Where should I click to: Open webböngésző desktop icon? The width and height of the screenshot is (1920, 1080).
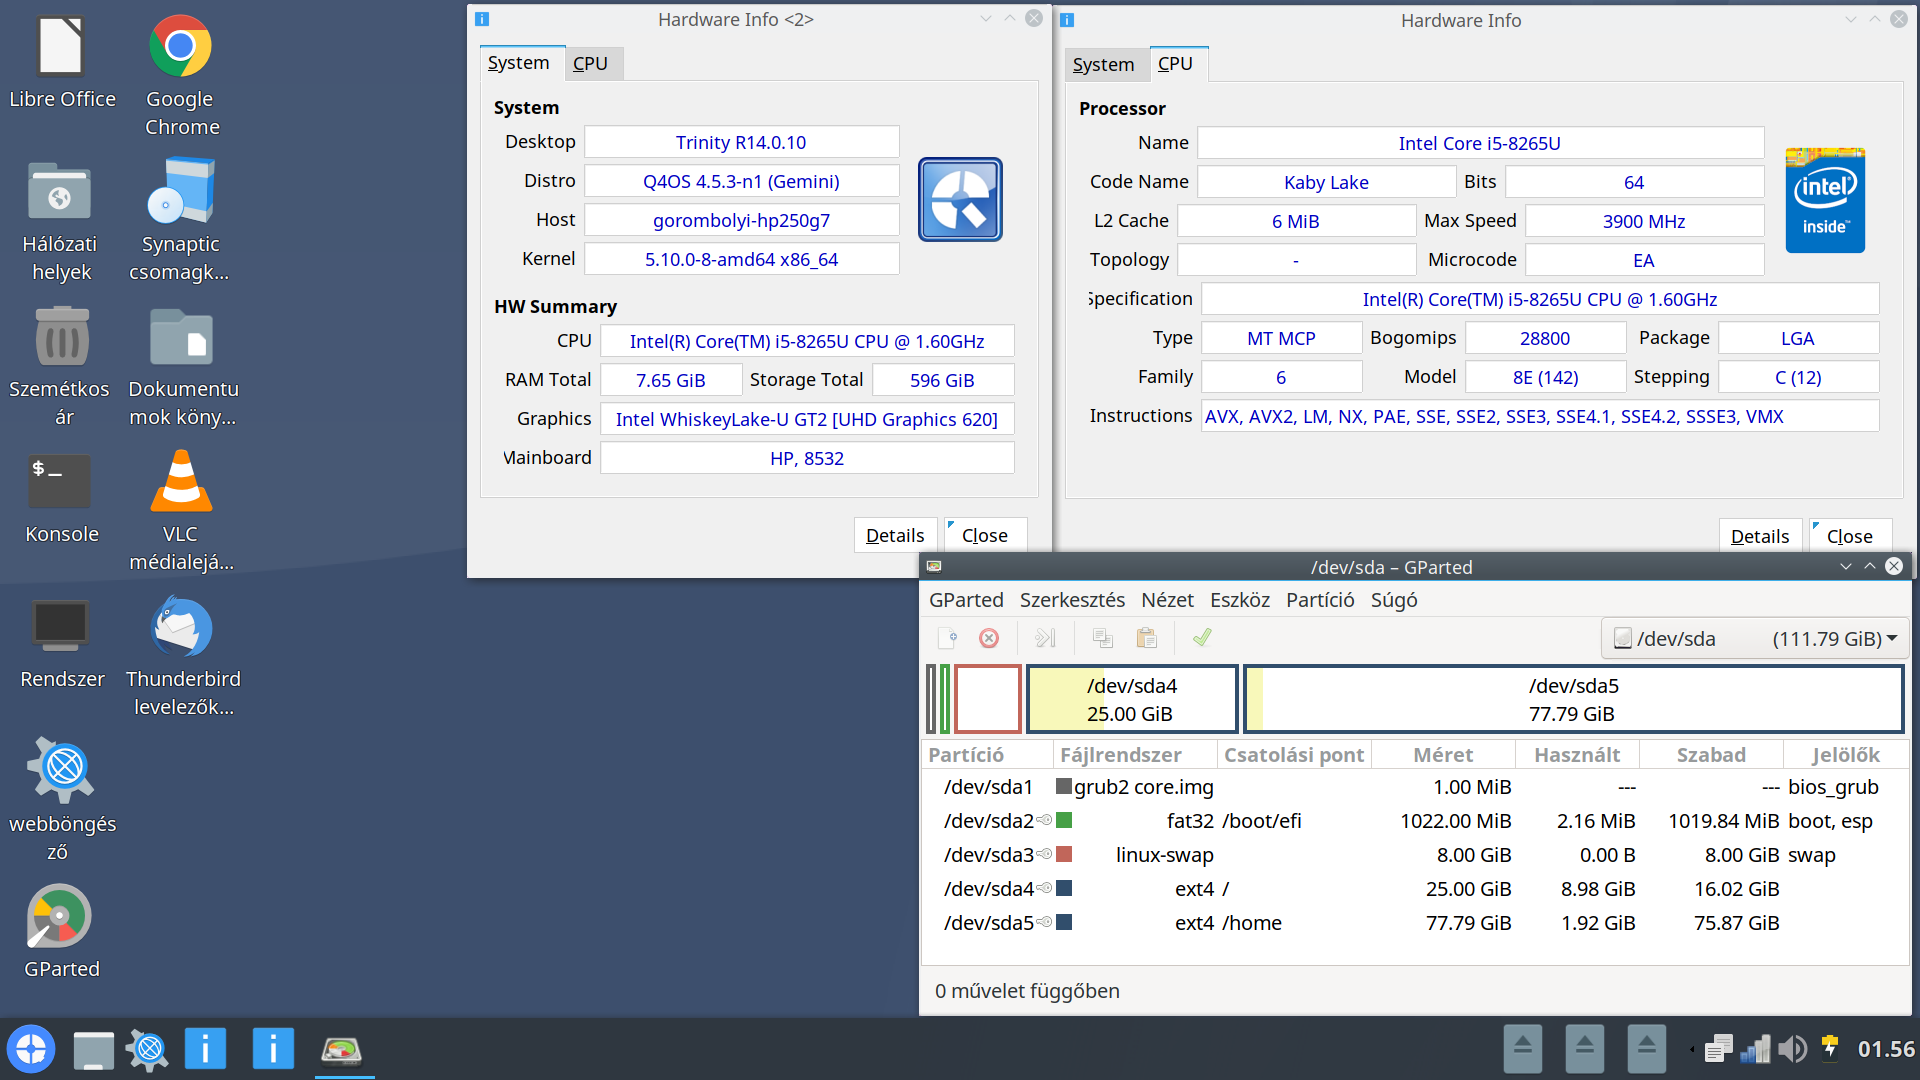[62, 801]
